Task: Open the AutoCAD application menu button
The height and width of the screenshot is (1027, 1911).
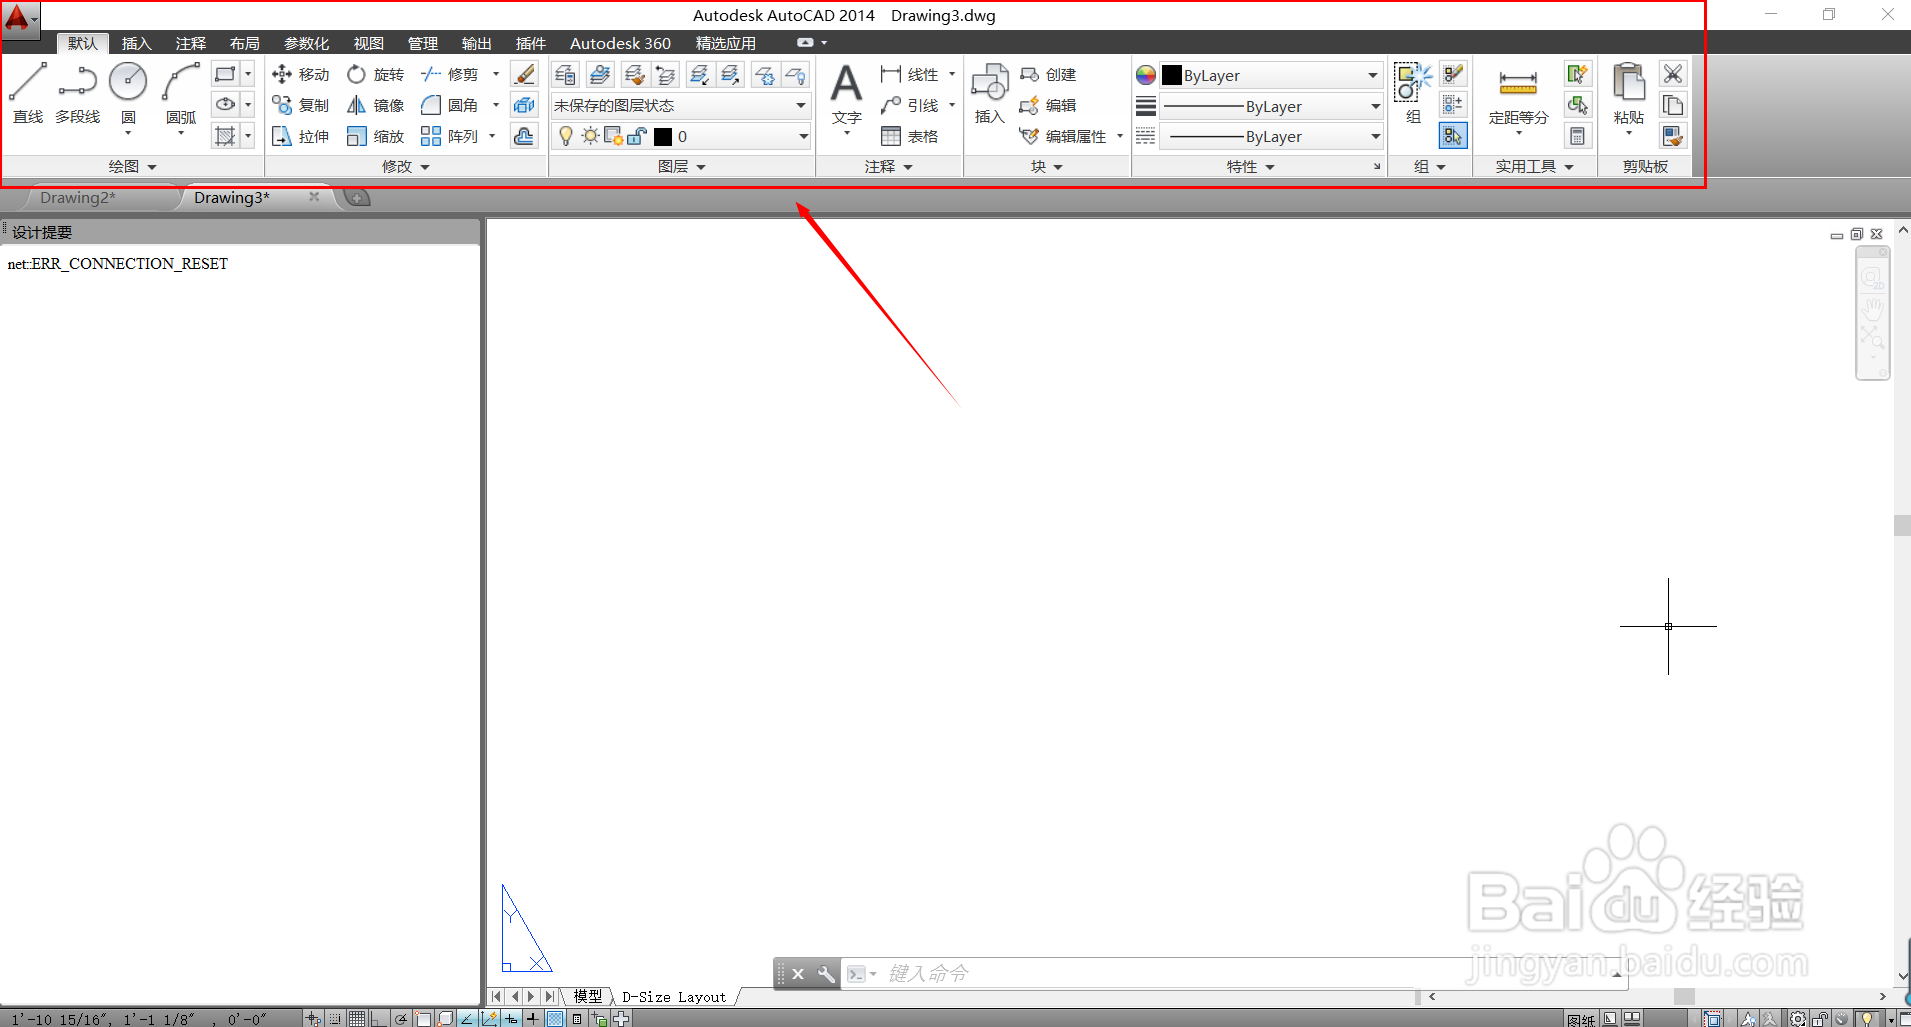Action: [x=19, y=19]
